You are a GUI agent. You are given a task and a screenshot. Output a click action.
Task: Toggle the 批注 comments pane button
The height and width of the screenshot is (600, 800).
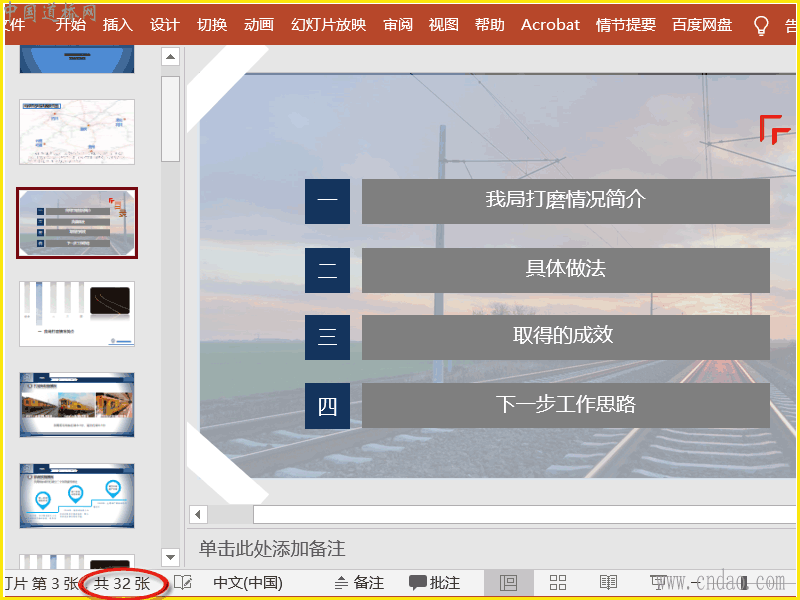[x=435, y=582]
